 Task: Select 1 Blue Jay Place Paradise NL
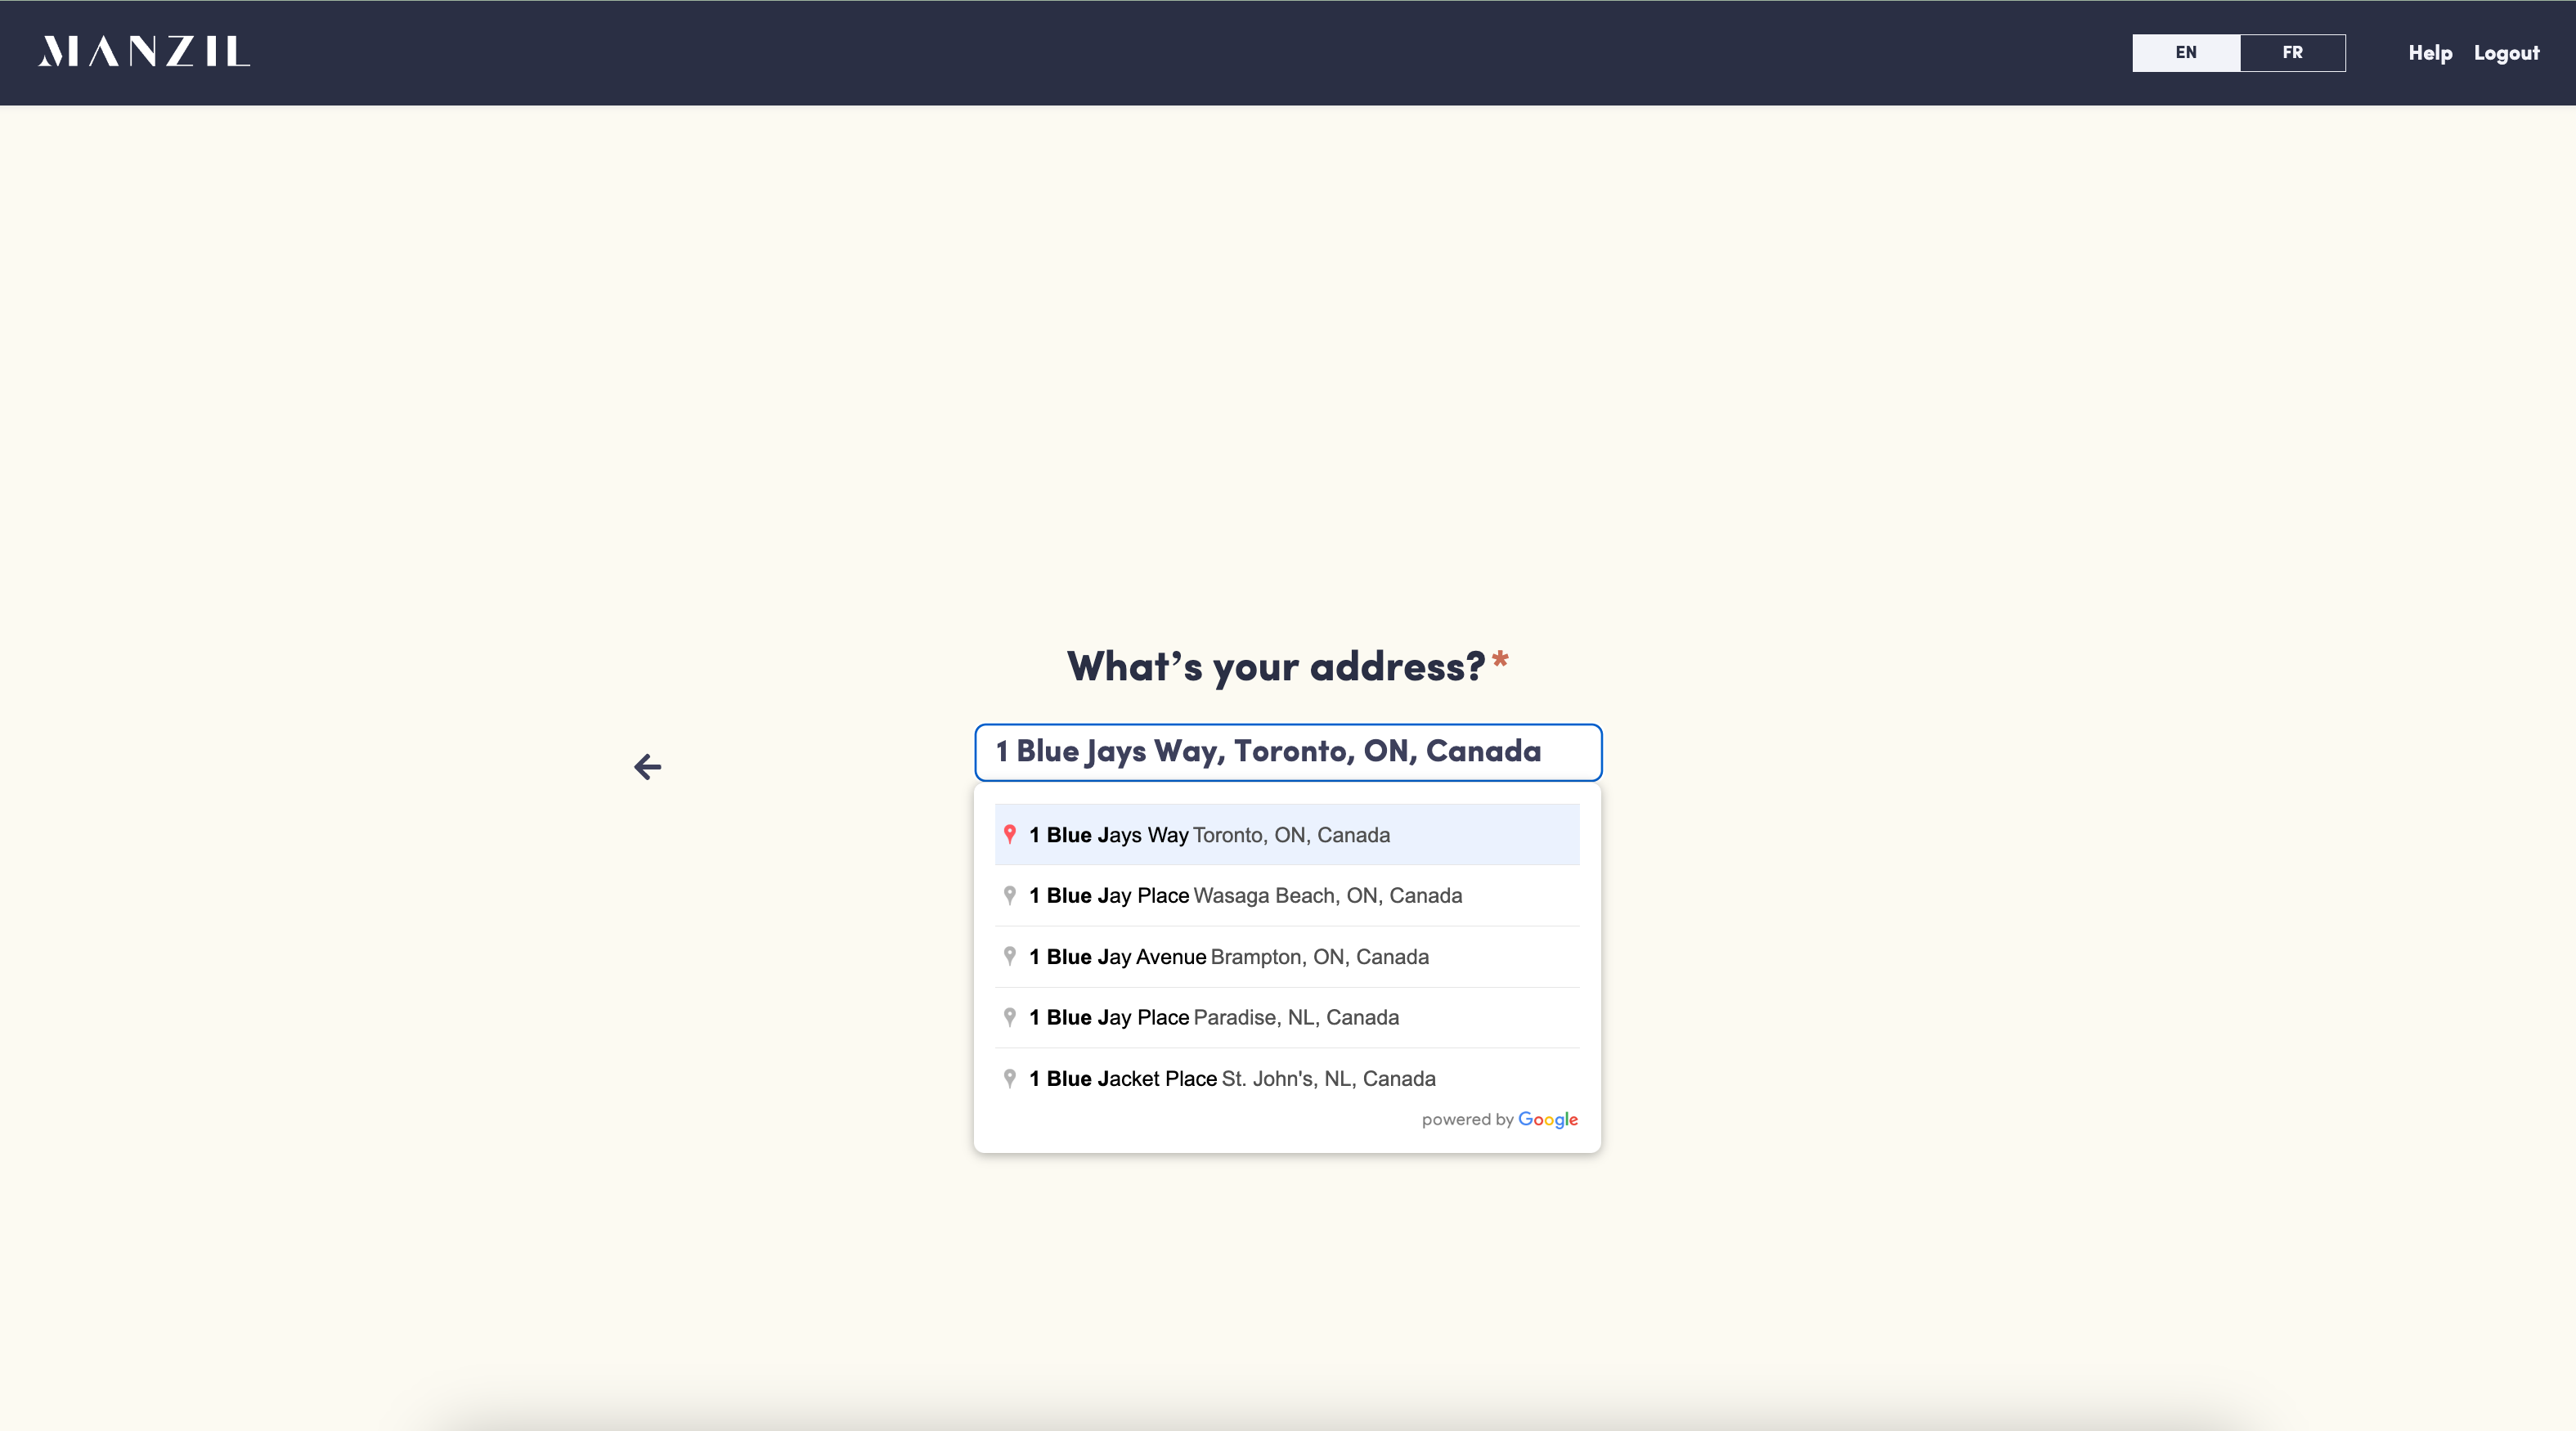pyautogui.click(x=1213, y=1018)
